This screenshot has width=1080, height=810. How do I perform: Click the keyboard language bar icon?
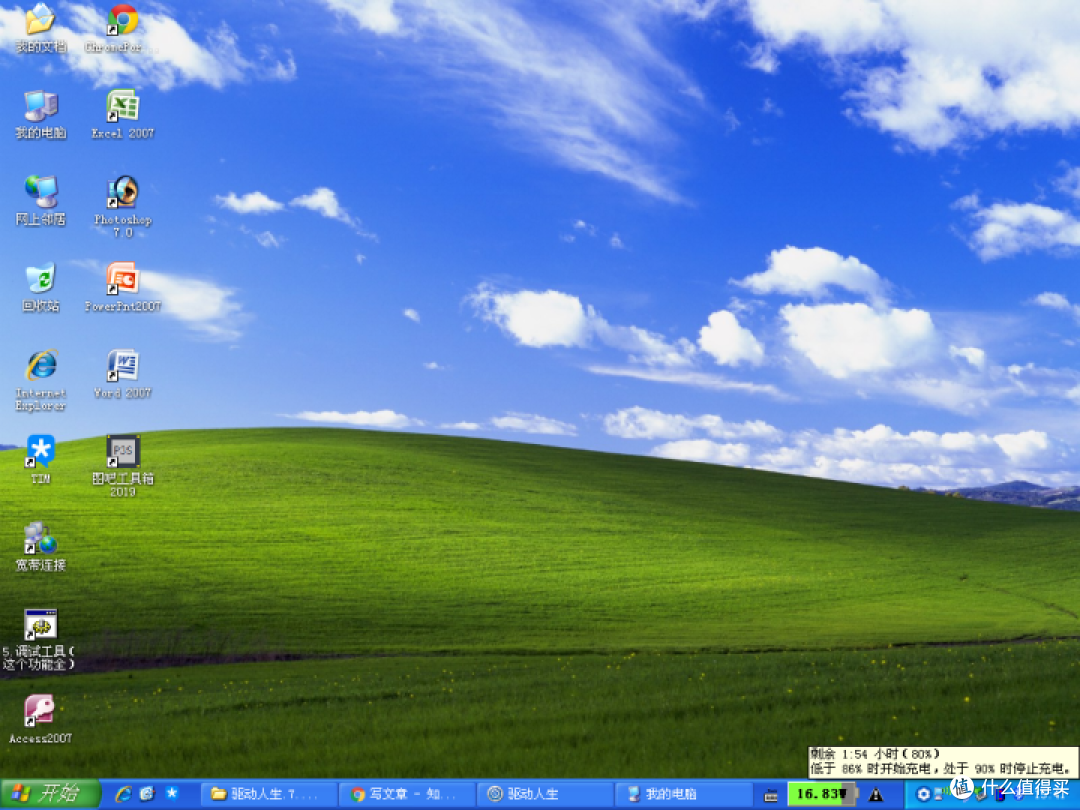click(771, 796)
